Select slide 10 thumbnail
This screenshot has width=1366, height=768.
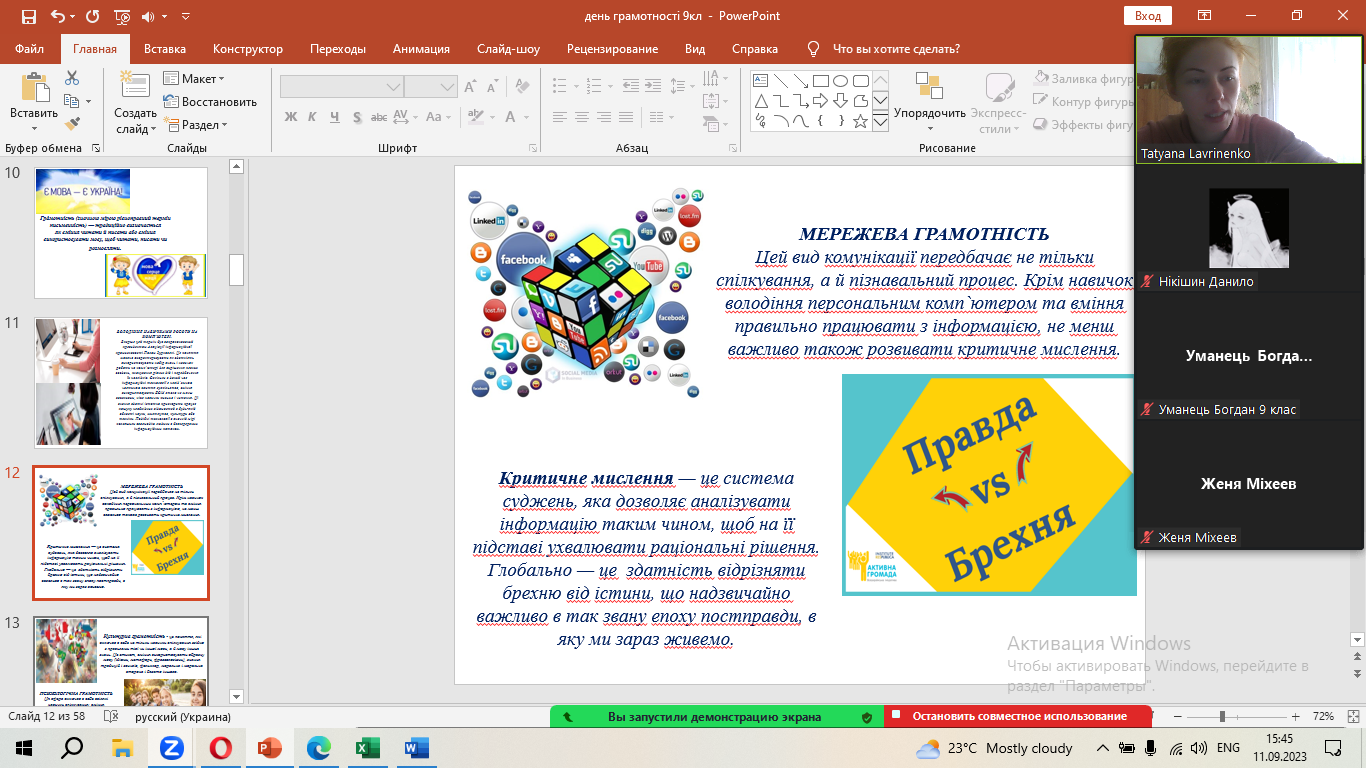point(121,232)
